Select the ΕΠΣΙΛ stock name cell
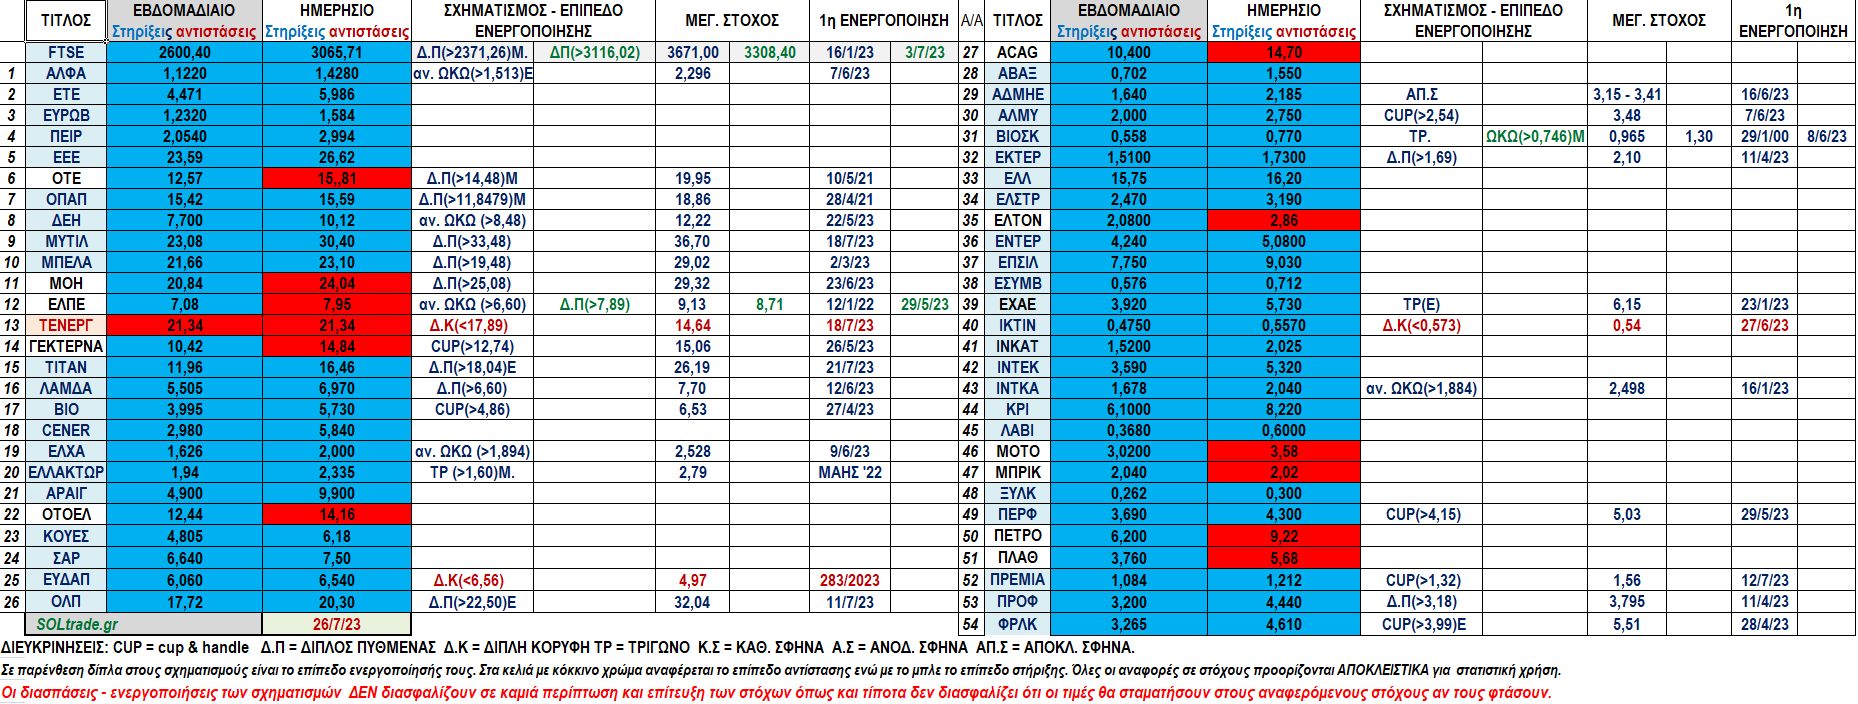Image resolution: width=1858 pixels, height=704 pixels. tap(1017, 262)
